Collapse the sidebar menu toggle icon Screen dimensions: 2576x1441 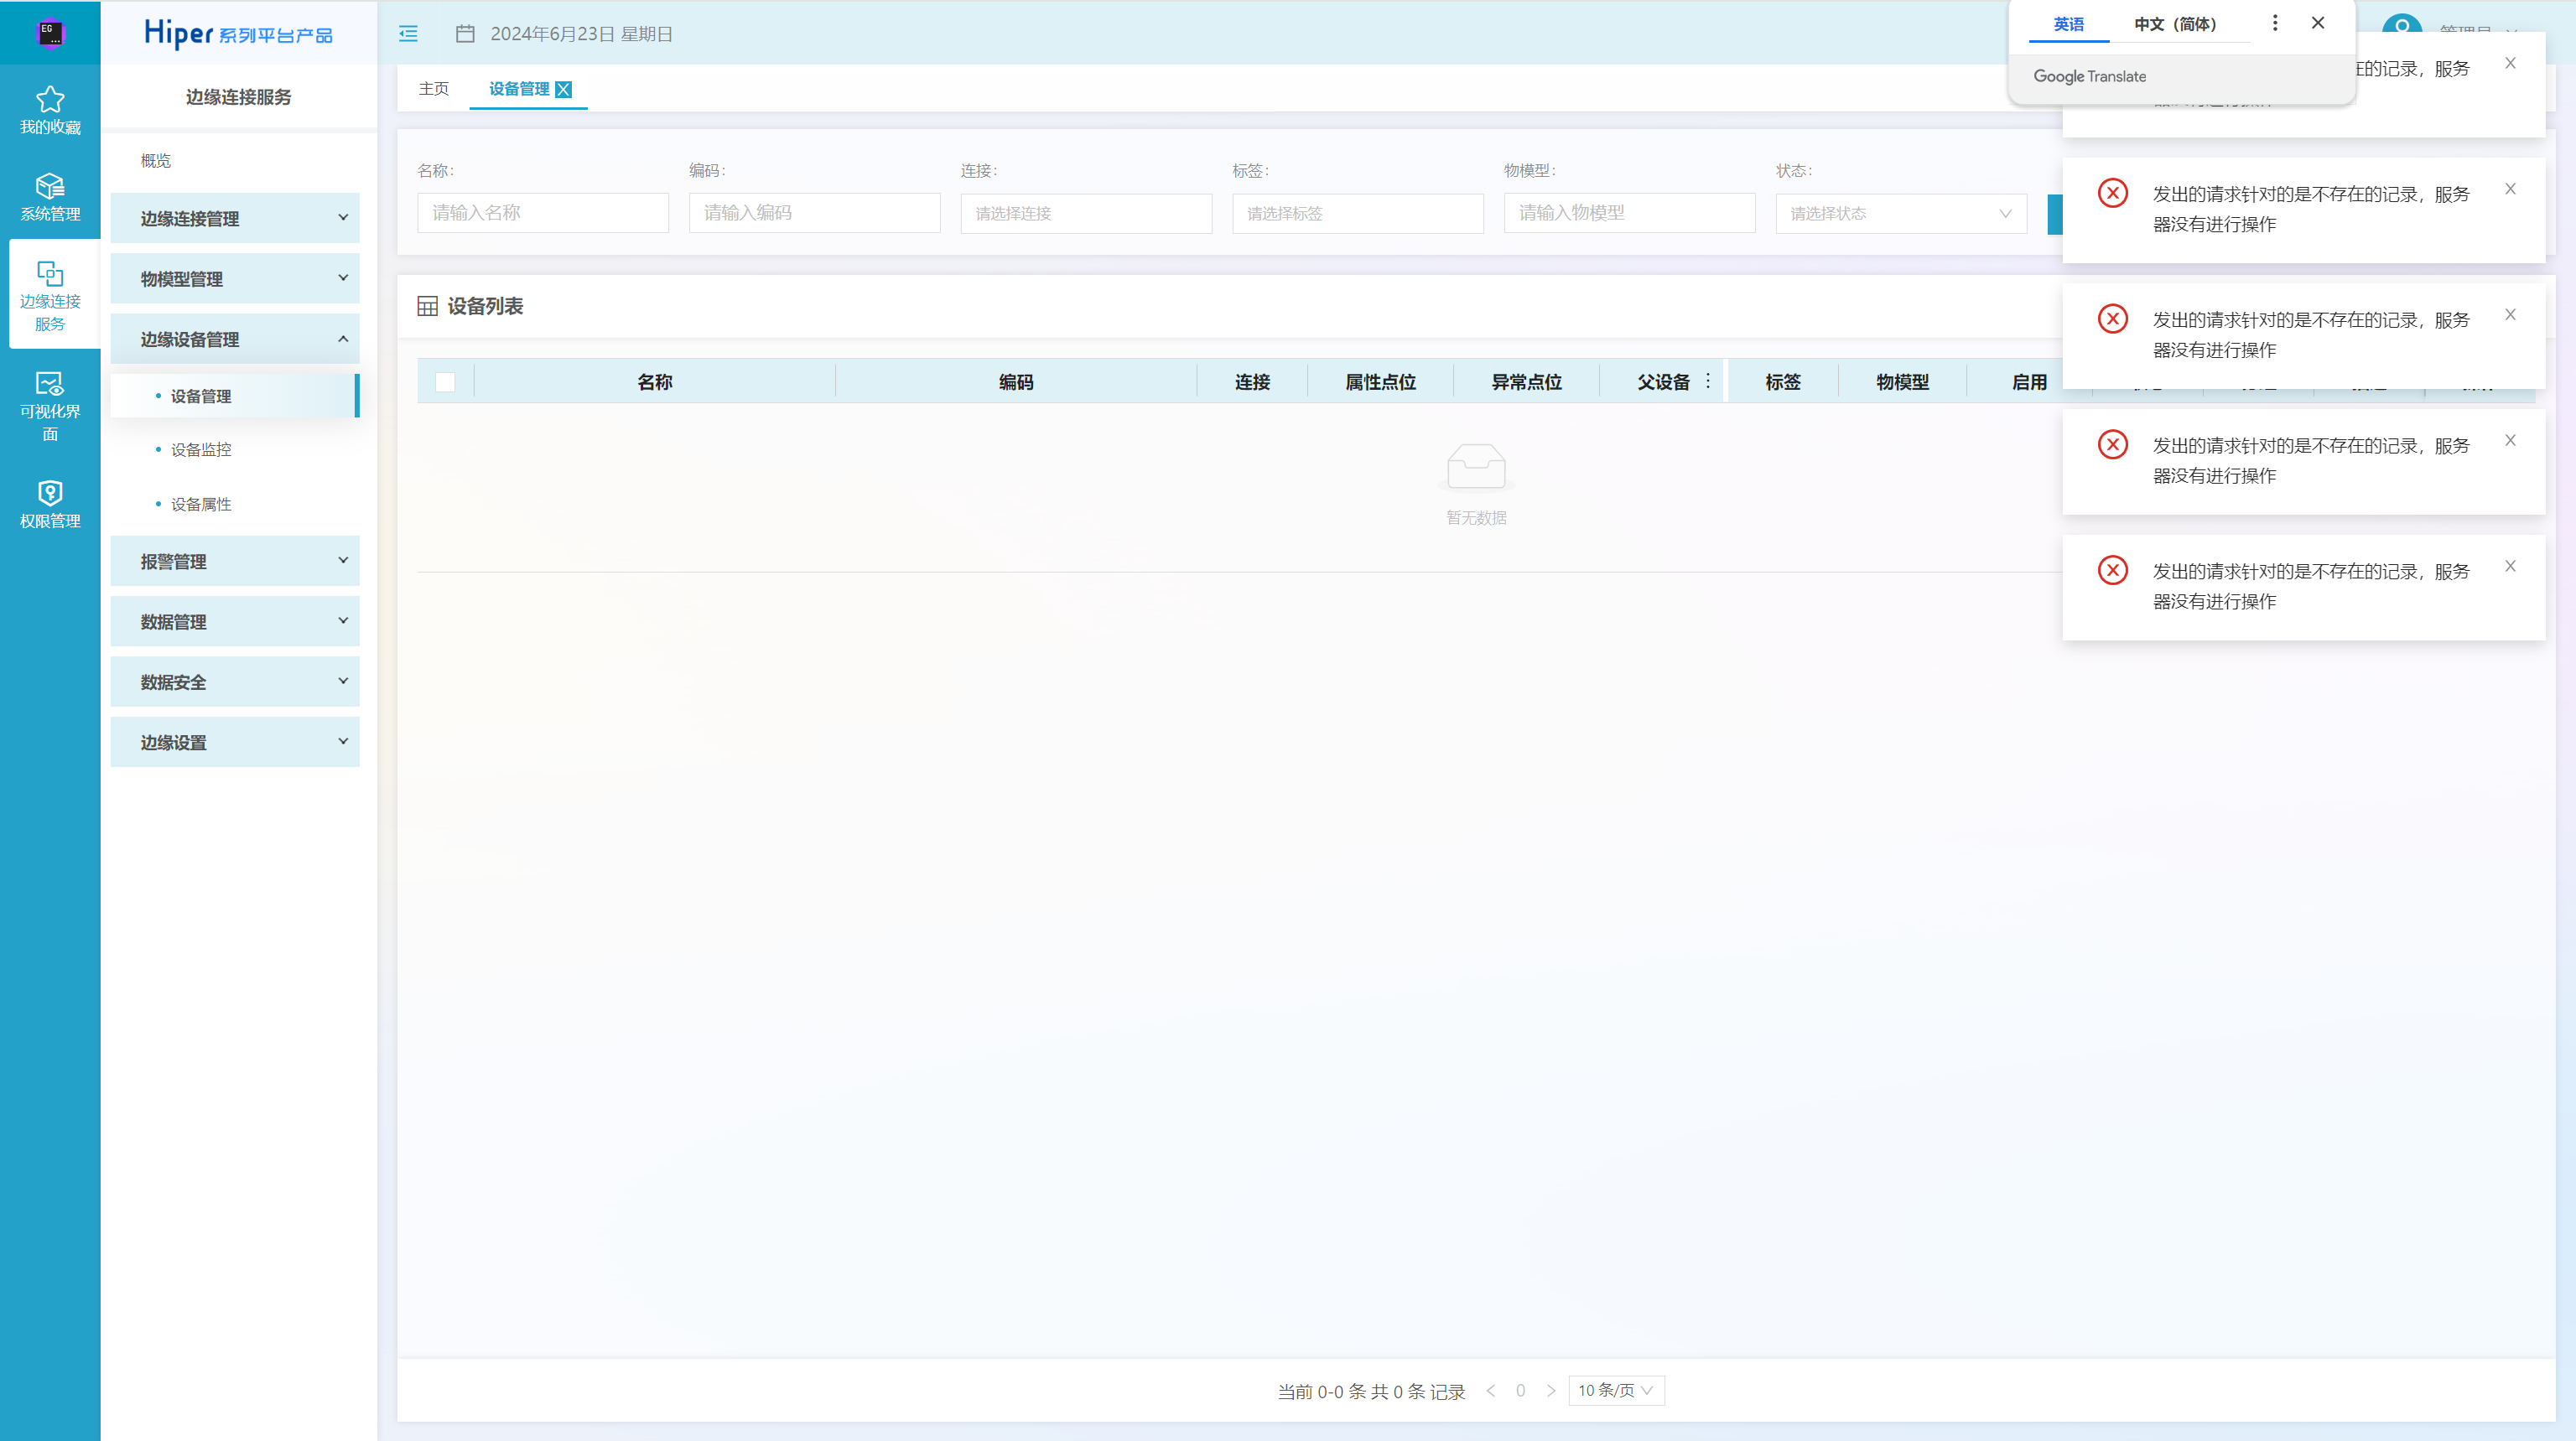coord(408,34)
